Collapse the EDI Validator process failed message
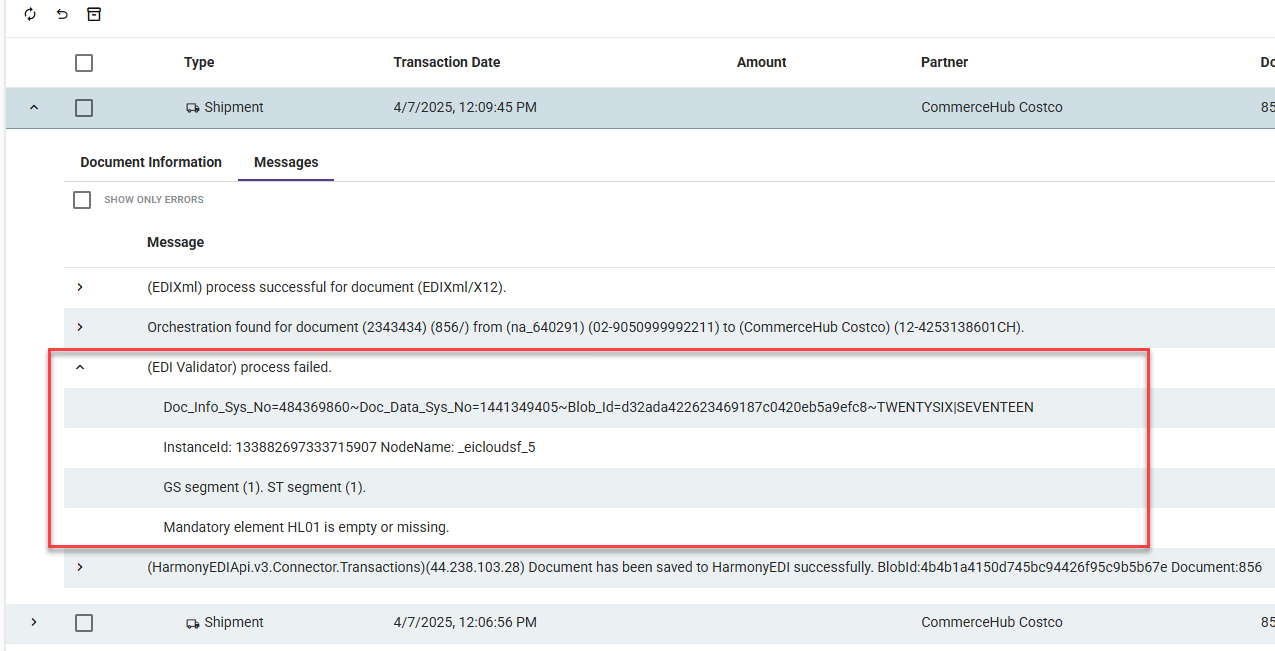1275x651 pixels. coord(80,367)
